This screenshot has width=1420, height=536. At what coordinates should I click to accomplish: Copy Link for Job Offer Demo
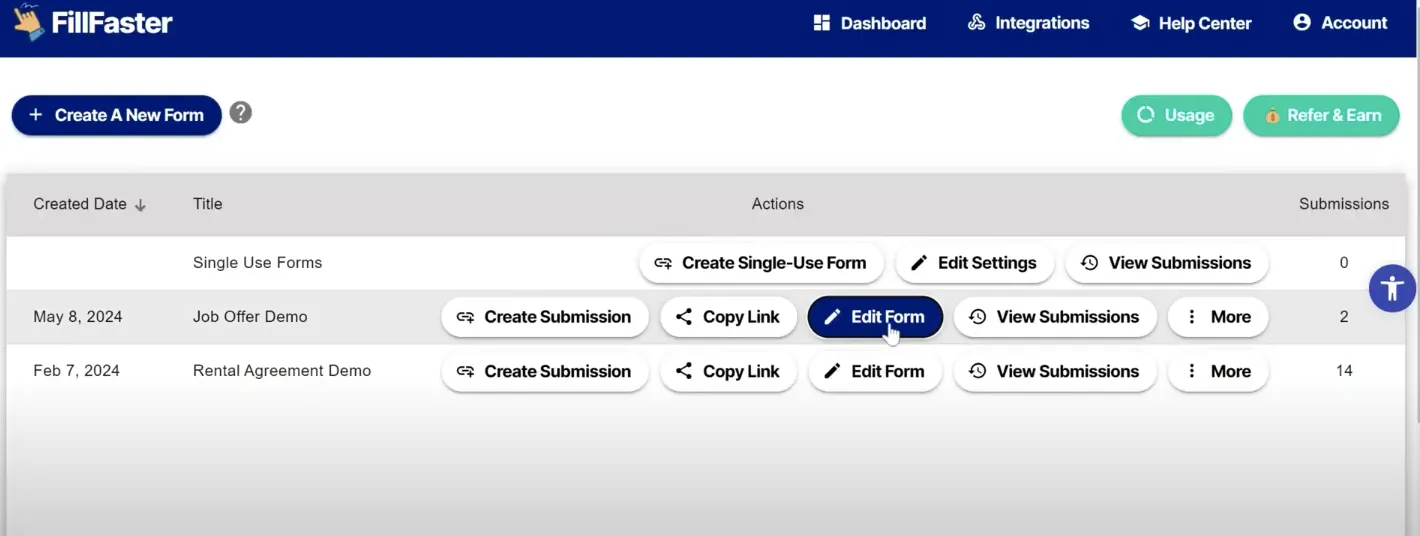(x=728, y=317)
